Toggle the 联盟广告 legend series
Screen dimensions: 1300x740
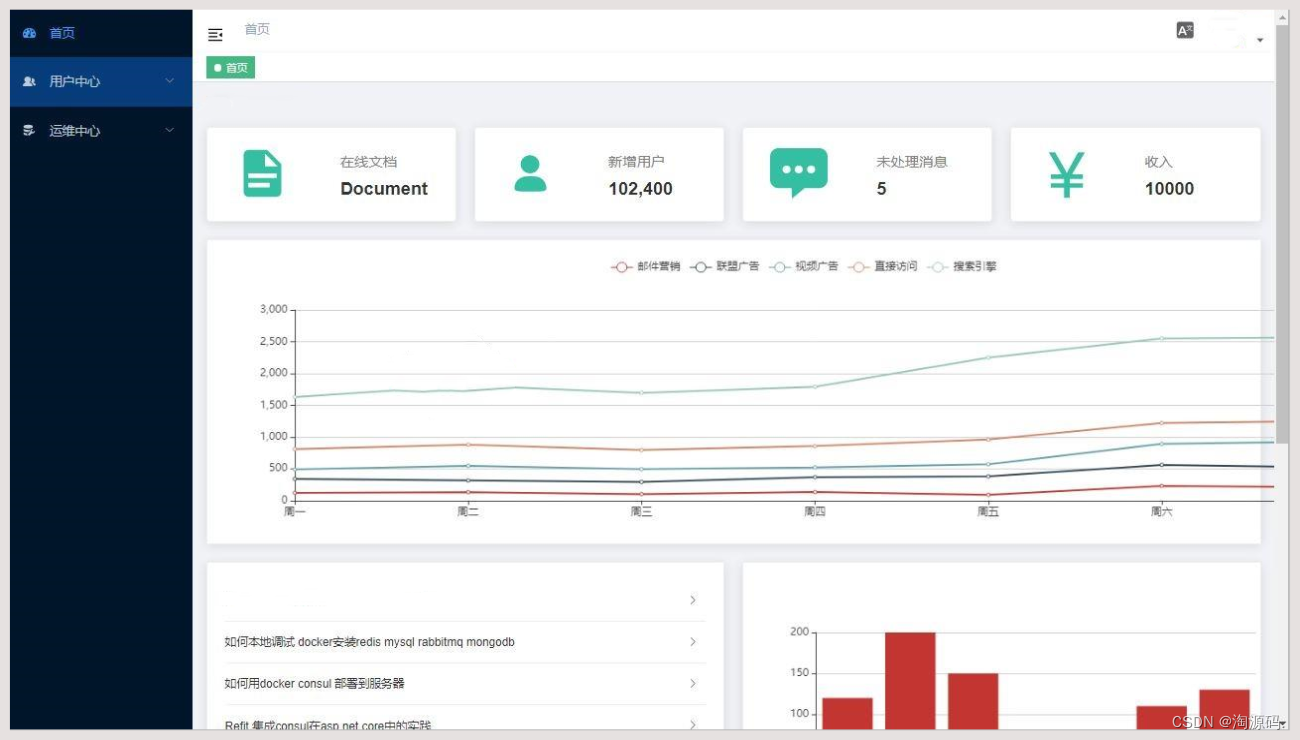click(x=725, y=267)
